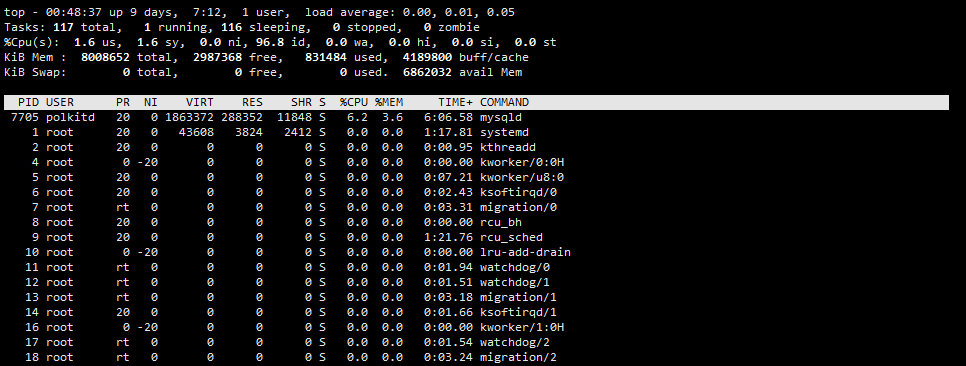Click the KiB Swap label
The image size is (966, 366).
click(35, 73)
